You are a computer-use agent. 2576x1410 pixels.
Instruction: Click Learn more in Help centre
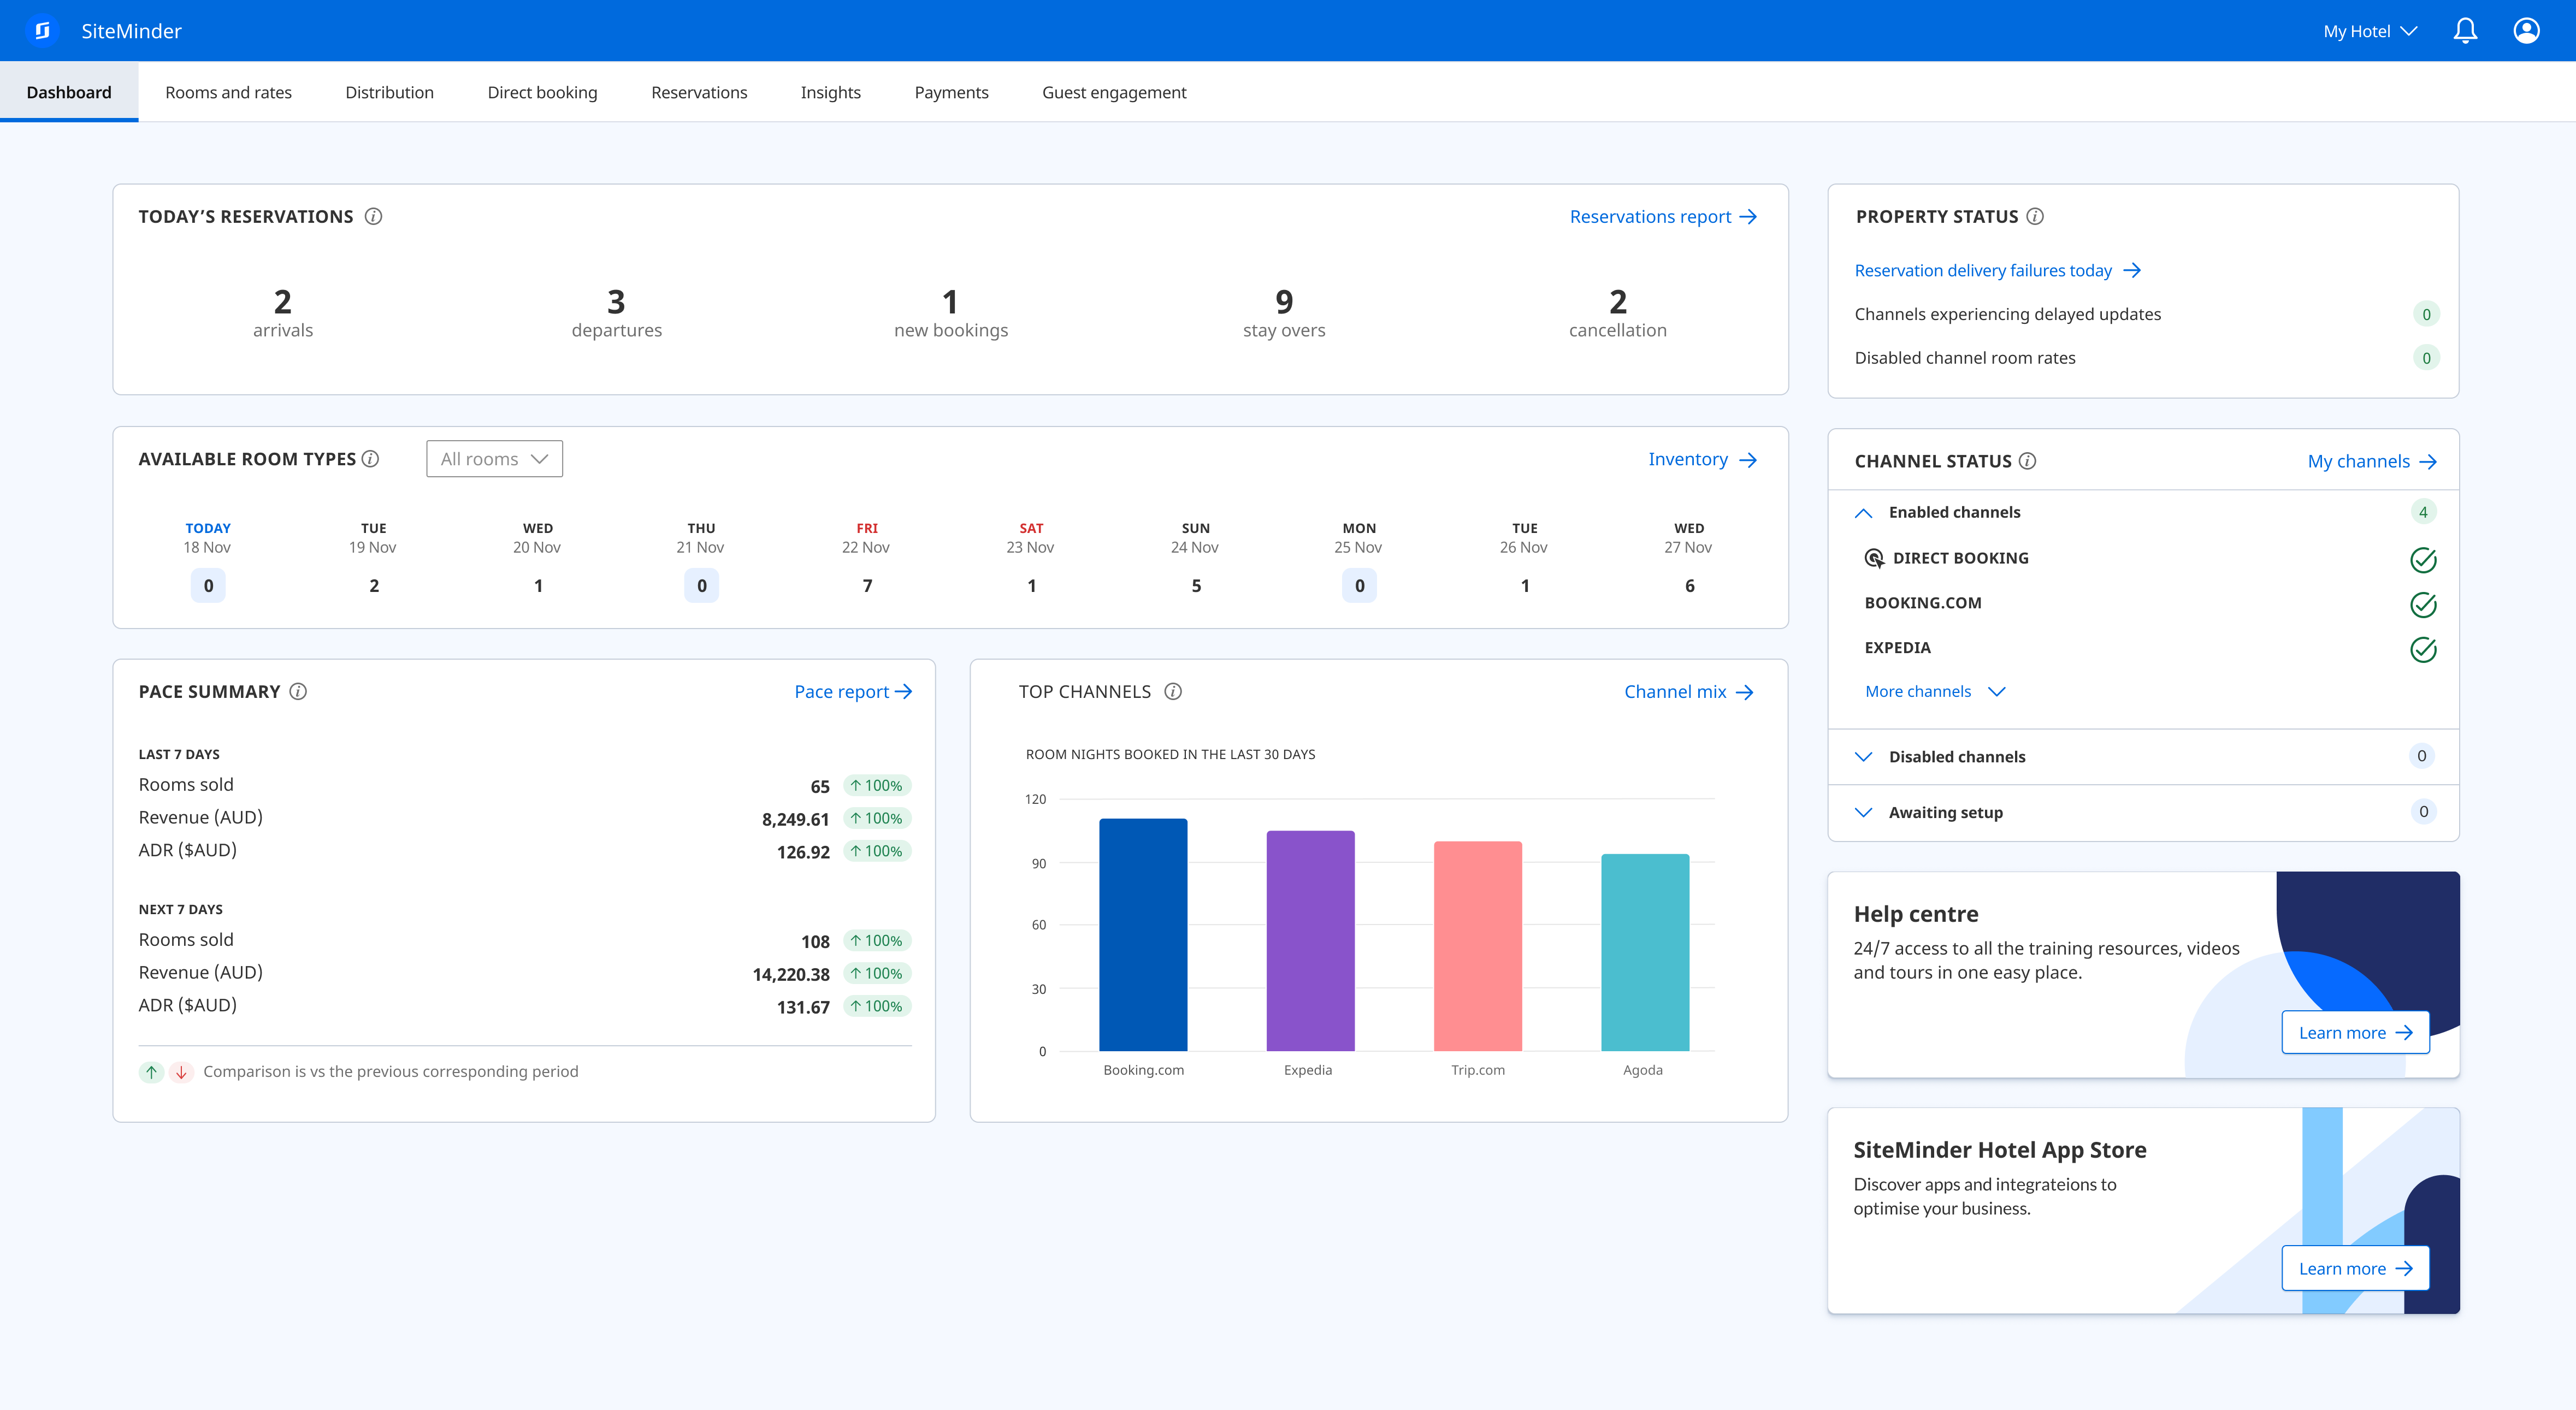(2355, 1033)
